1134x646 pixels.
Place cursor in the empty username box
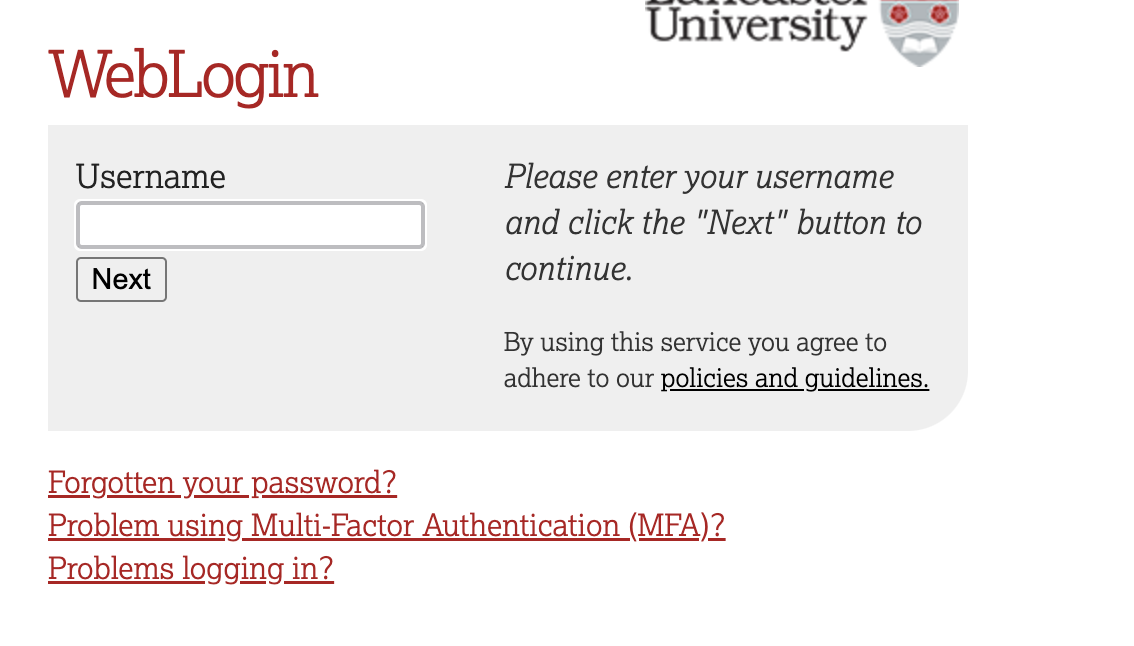[x=251, y=225]
